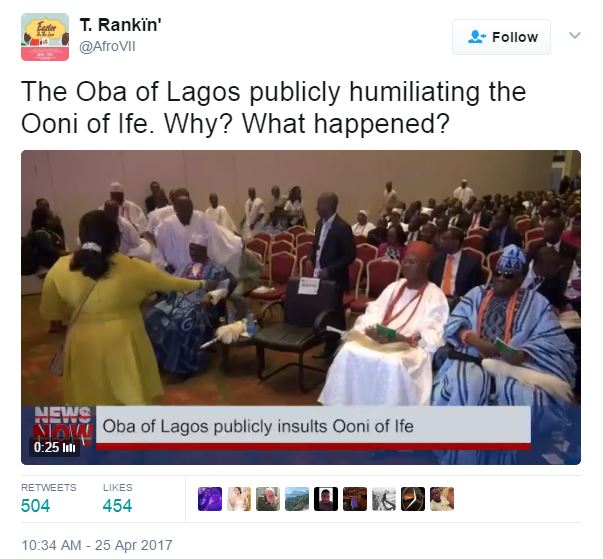Open the mountain landscape liker avatar
The height and width of the screenshot is (559, 603).
pyautogui.click(x=297, y=499)
